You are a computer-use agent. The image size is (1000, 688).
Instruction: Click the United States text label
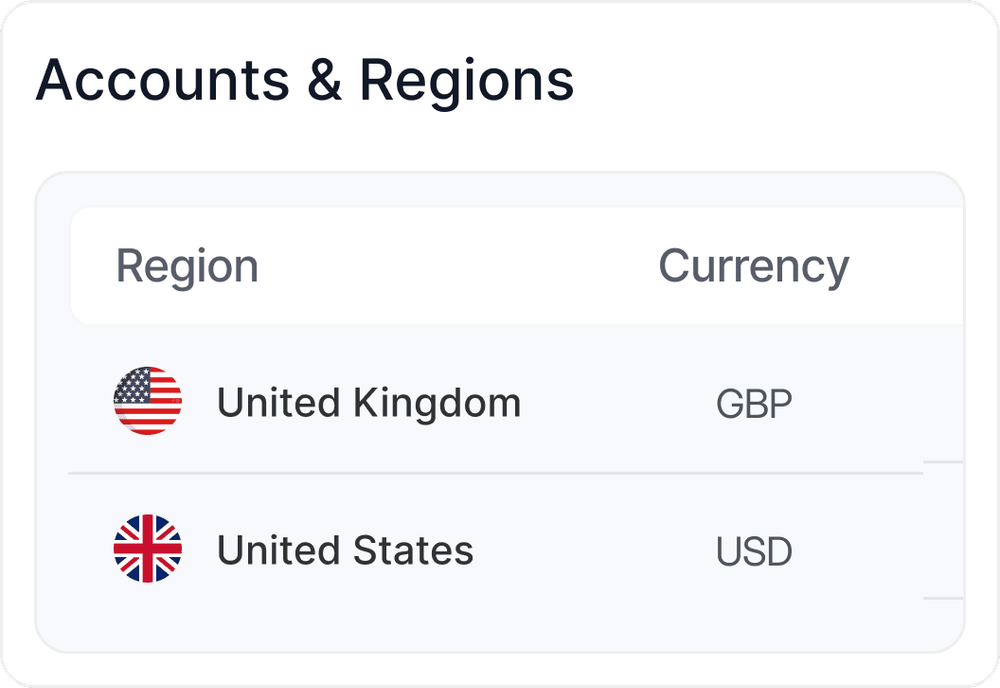point(345,551)
